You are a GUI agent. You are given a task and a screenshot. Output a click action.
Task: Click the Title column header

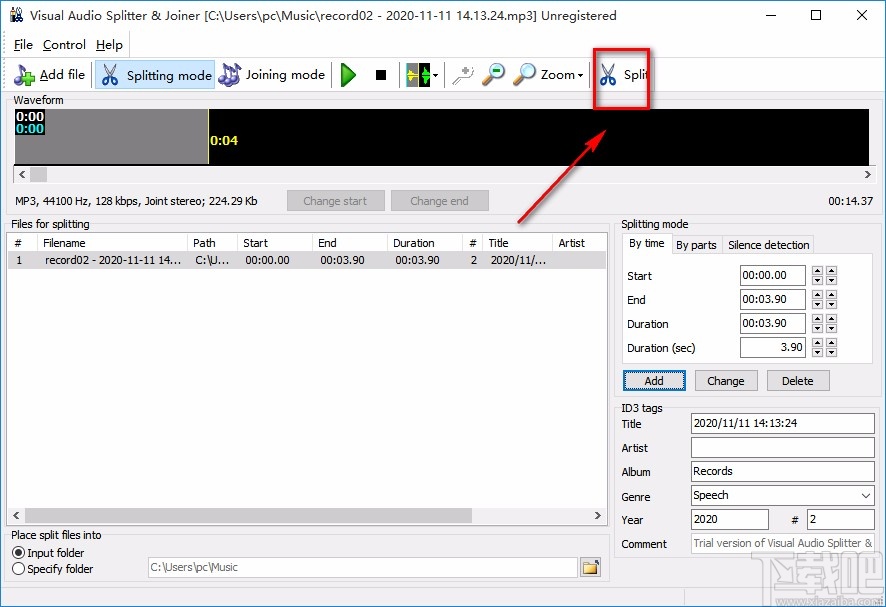[x=517, y=243]
